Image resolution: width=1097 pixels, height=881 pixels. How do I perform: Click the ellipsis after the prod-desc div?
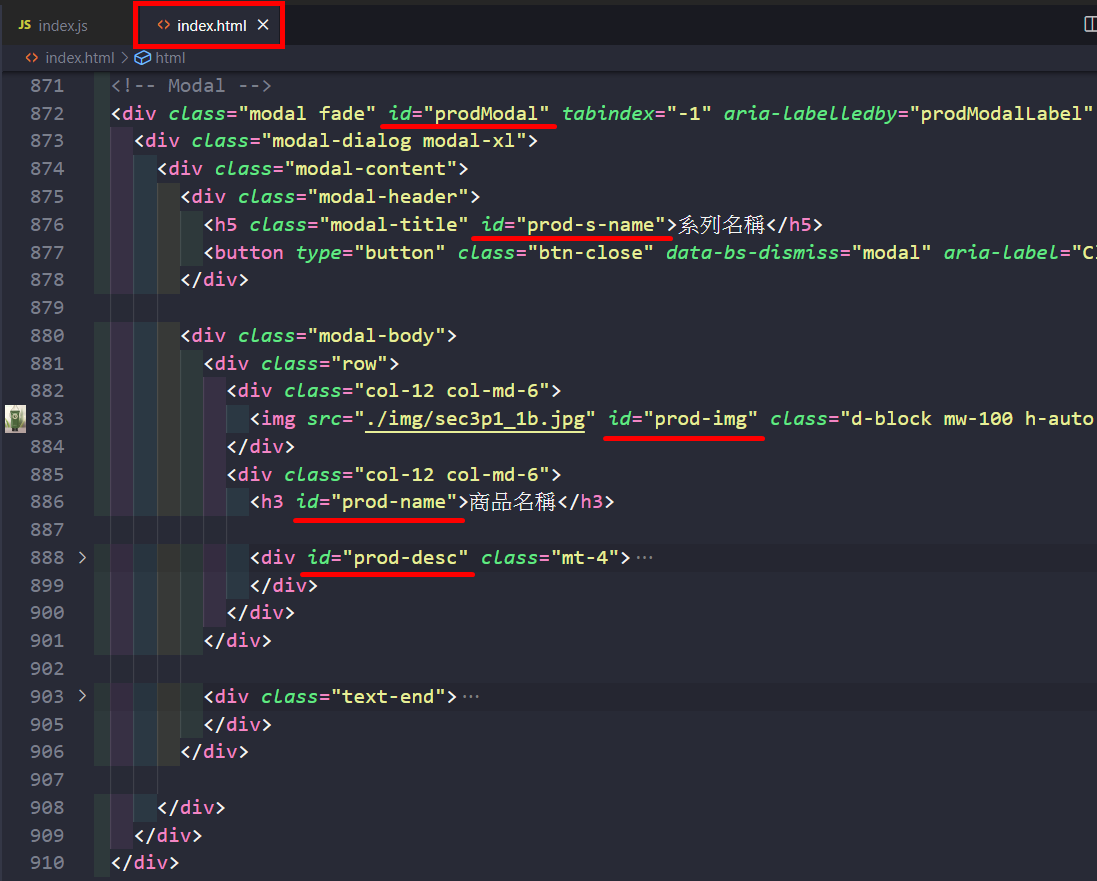click(644, 557)
